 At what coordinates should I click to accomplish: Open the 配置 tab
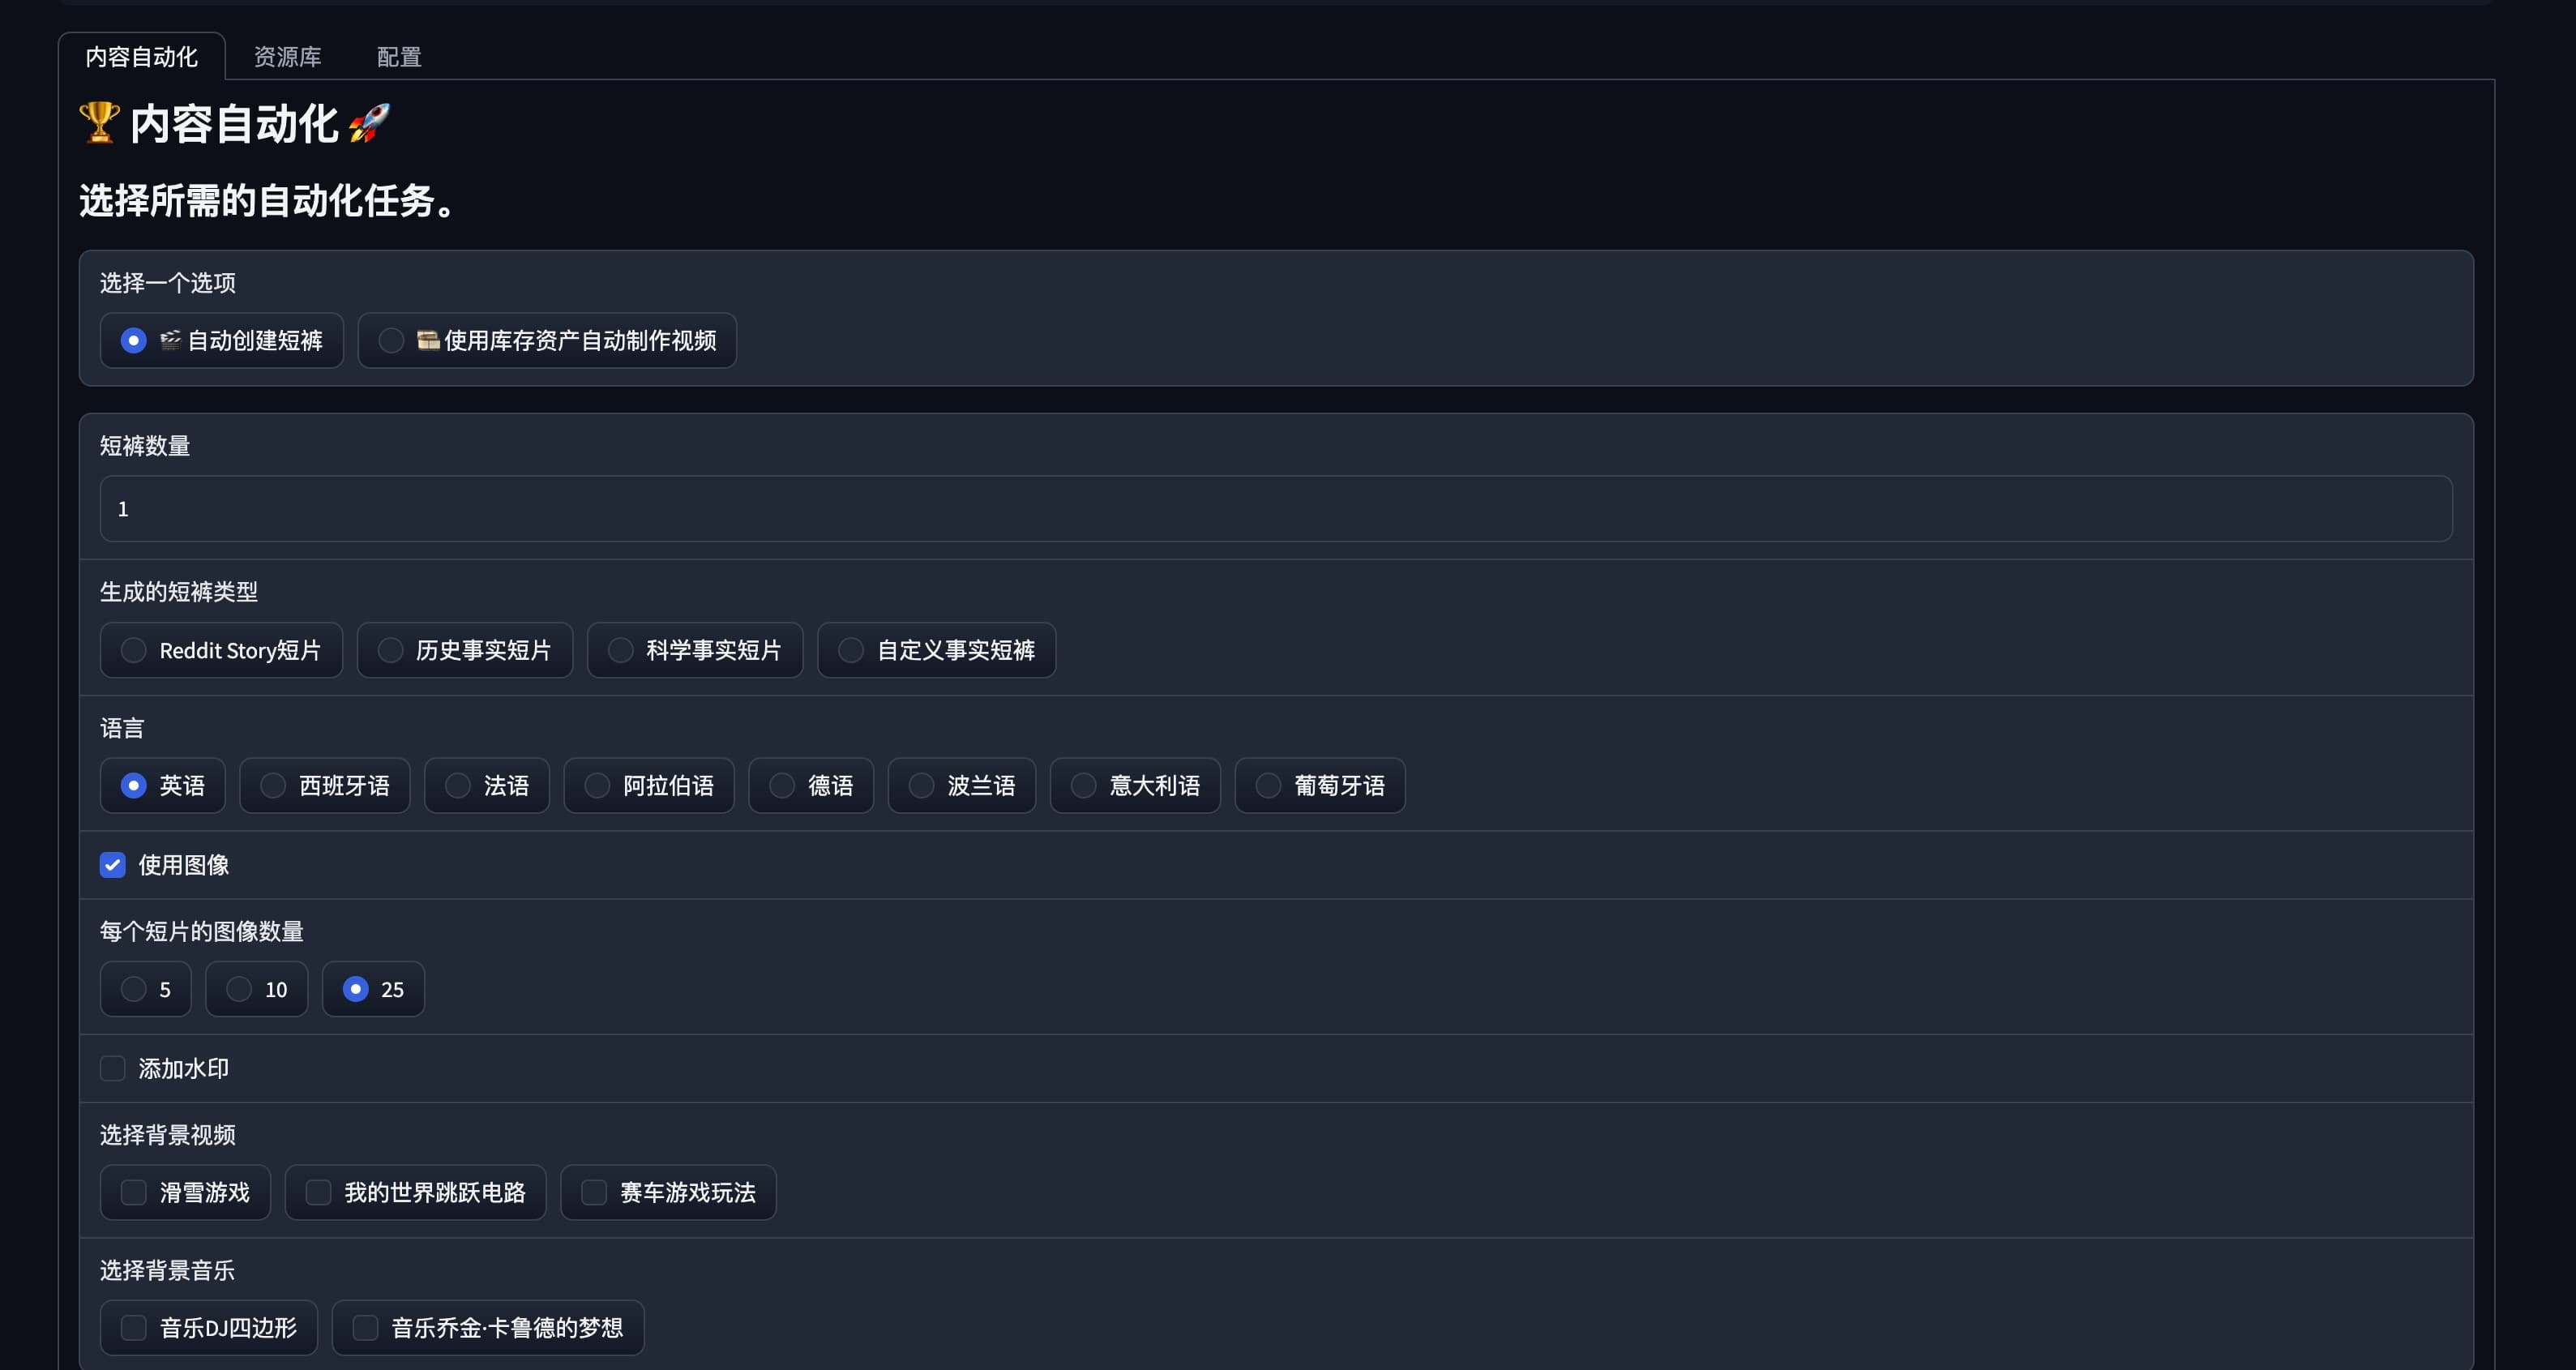[x=398, y=57]
